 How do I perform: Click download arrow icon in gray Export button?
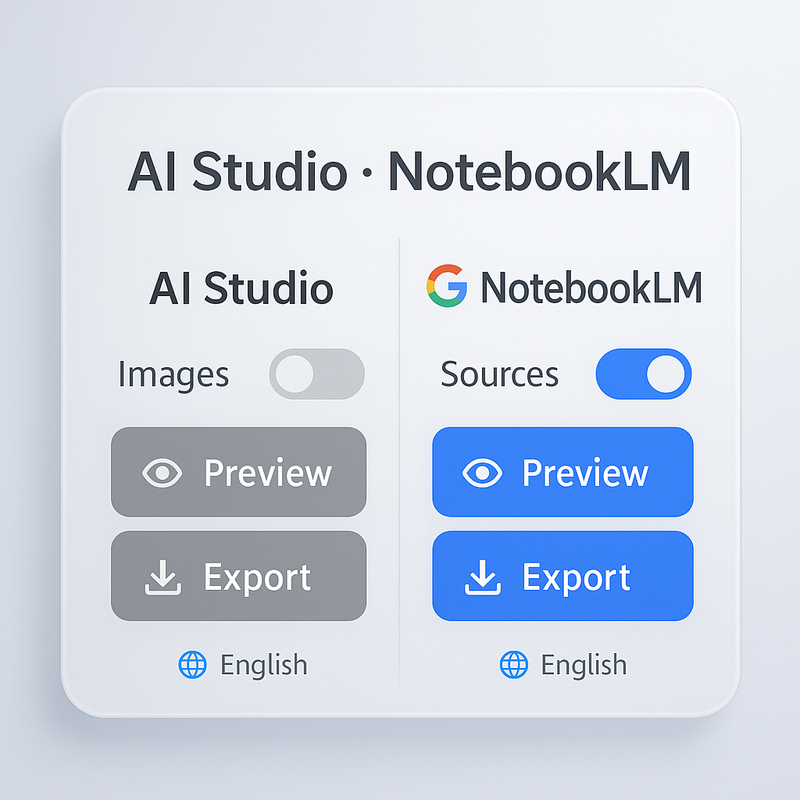(x=163, y=578)
